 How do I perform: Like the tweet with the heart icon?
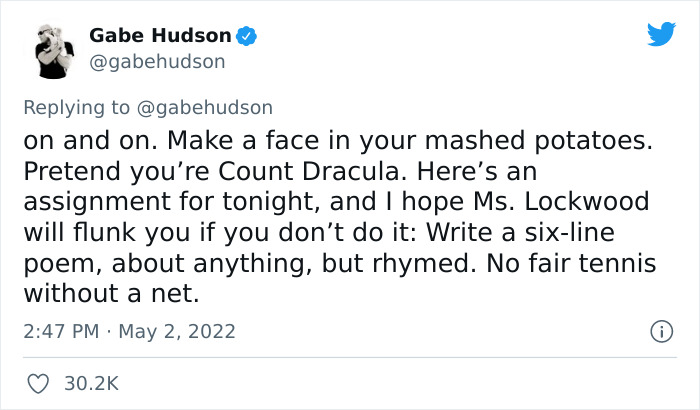coord(40,383)
